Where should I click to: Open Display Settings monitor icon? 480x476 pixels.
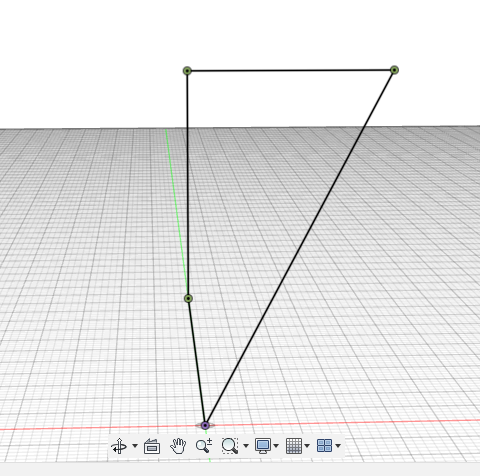(x=263, y=446)
